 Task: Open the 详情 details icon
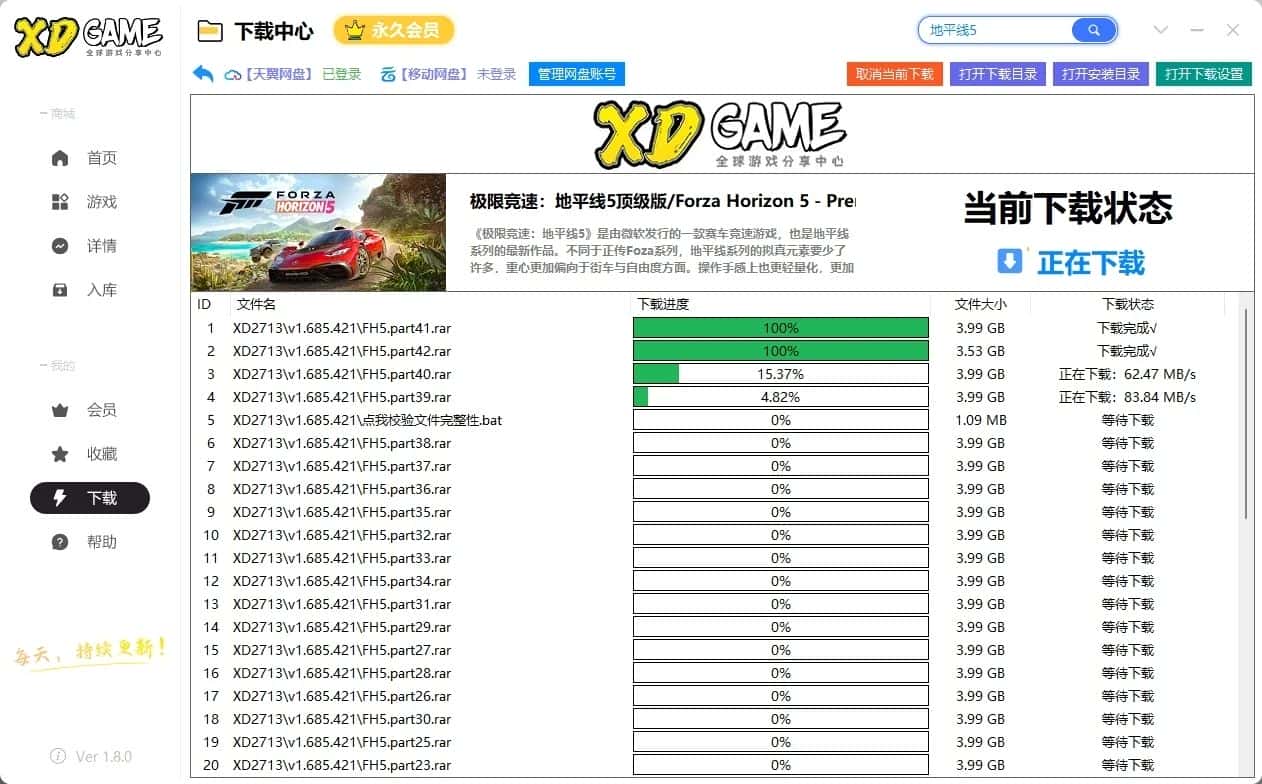click(x=60, y=246)
